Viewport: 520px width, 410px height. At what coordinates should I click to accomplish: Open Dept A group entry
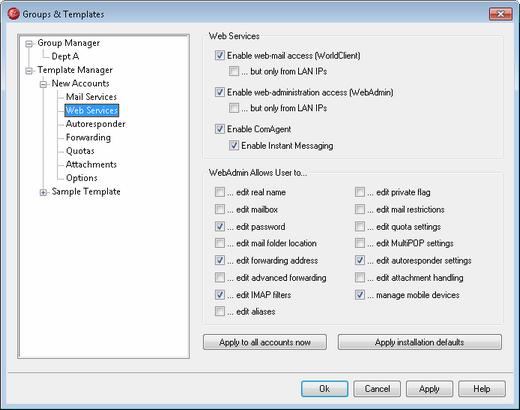(x=65, y=56)
